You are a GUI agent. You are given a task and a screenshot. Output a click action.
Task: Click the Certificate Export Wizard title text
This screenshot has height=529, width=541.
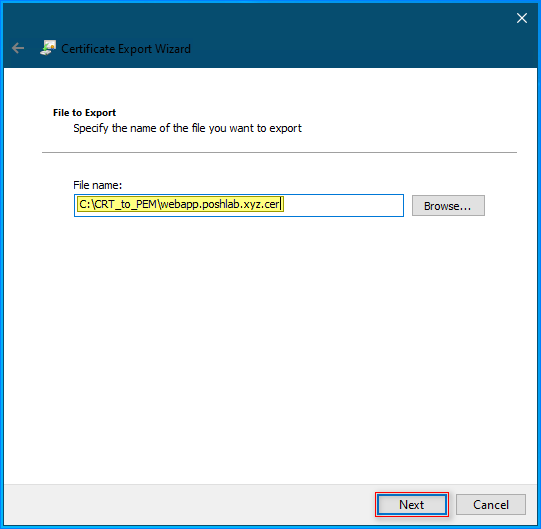coord(126,49)
